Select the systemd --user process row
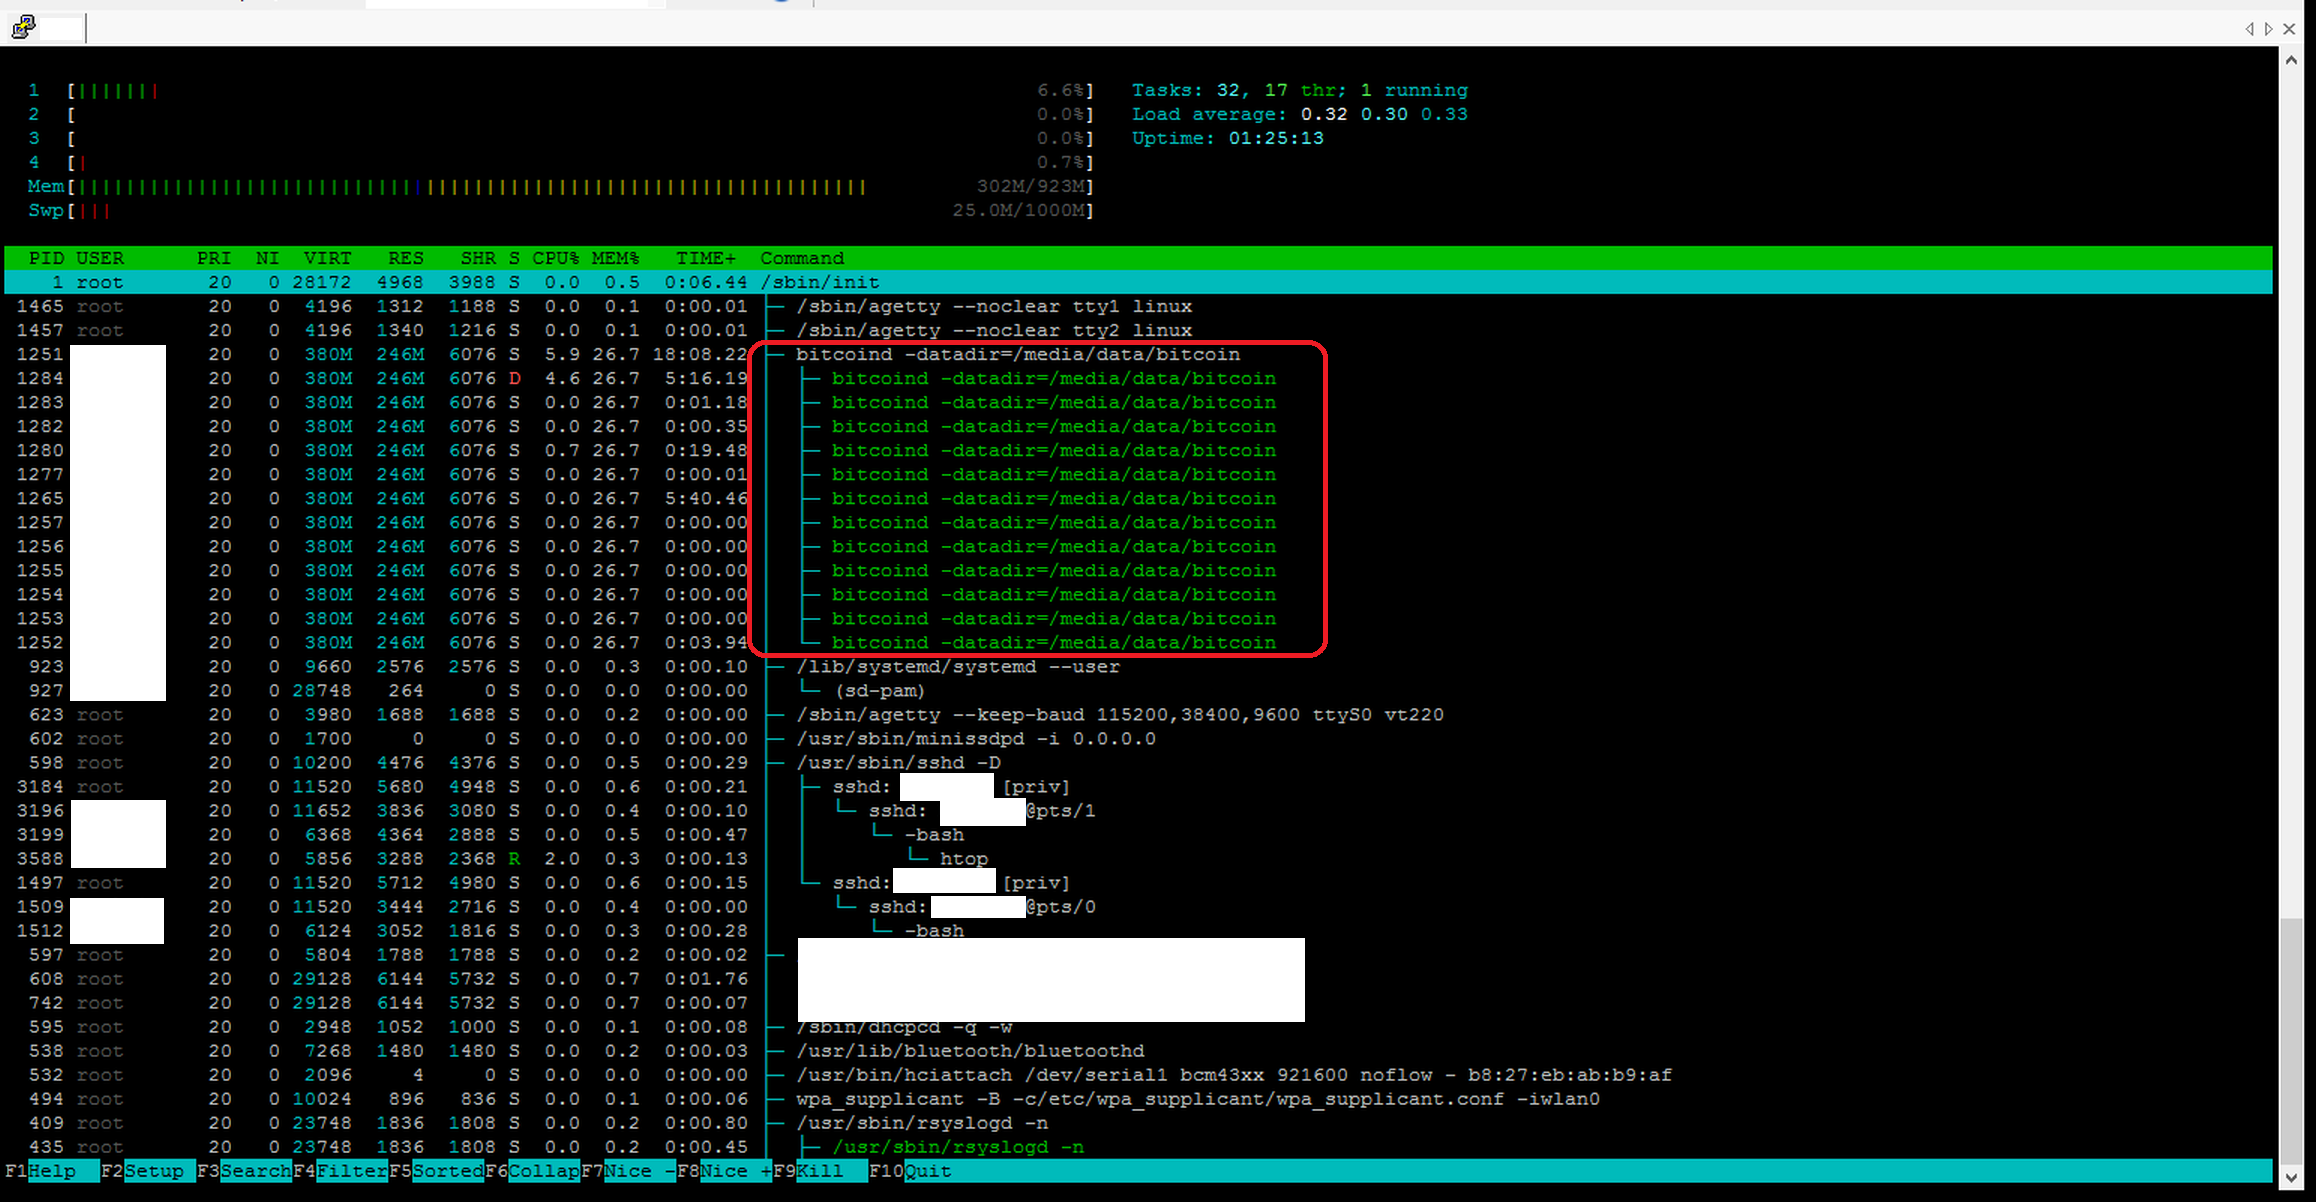This screenshot has height=1202, width=2316. 1138,666
